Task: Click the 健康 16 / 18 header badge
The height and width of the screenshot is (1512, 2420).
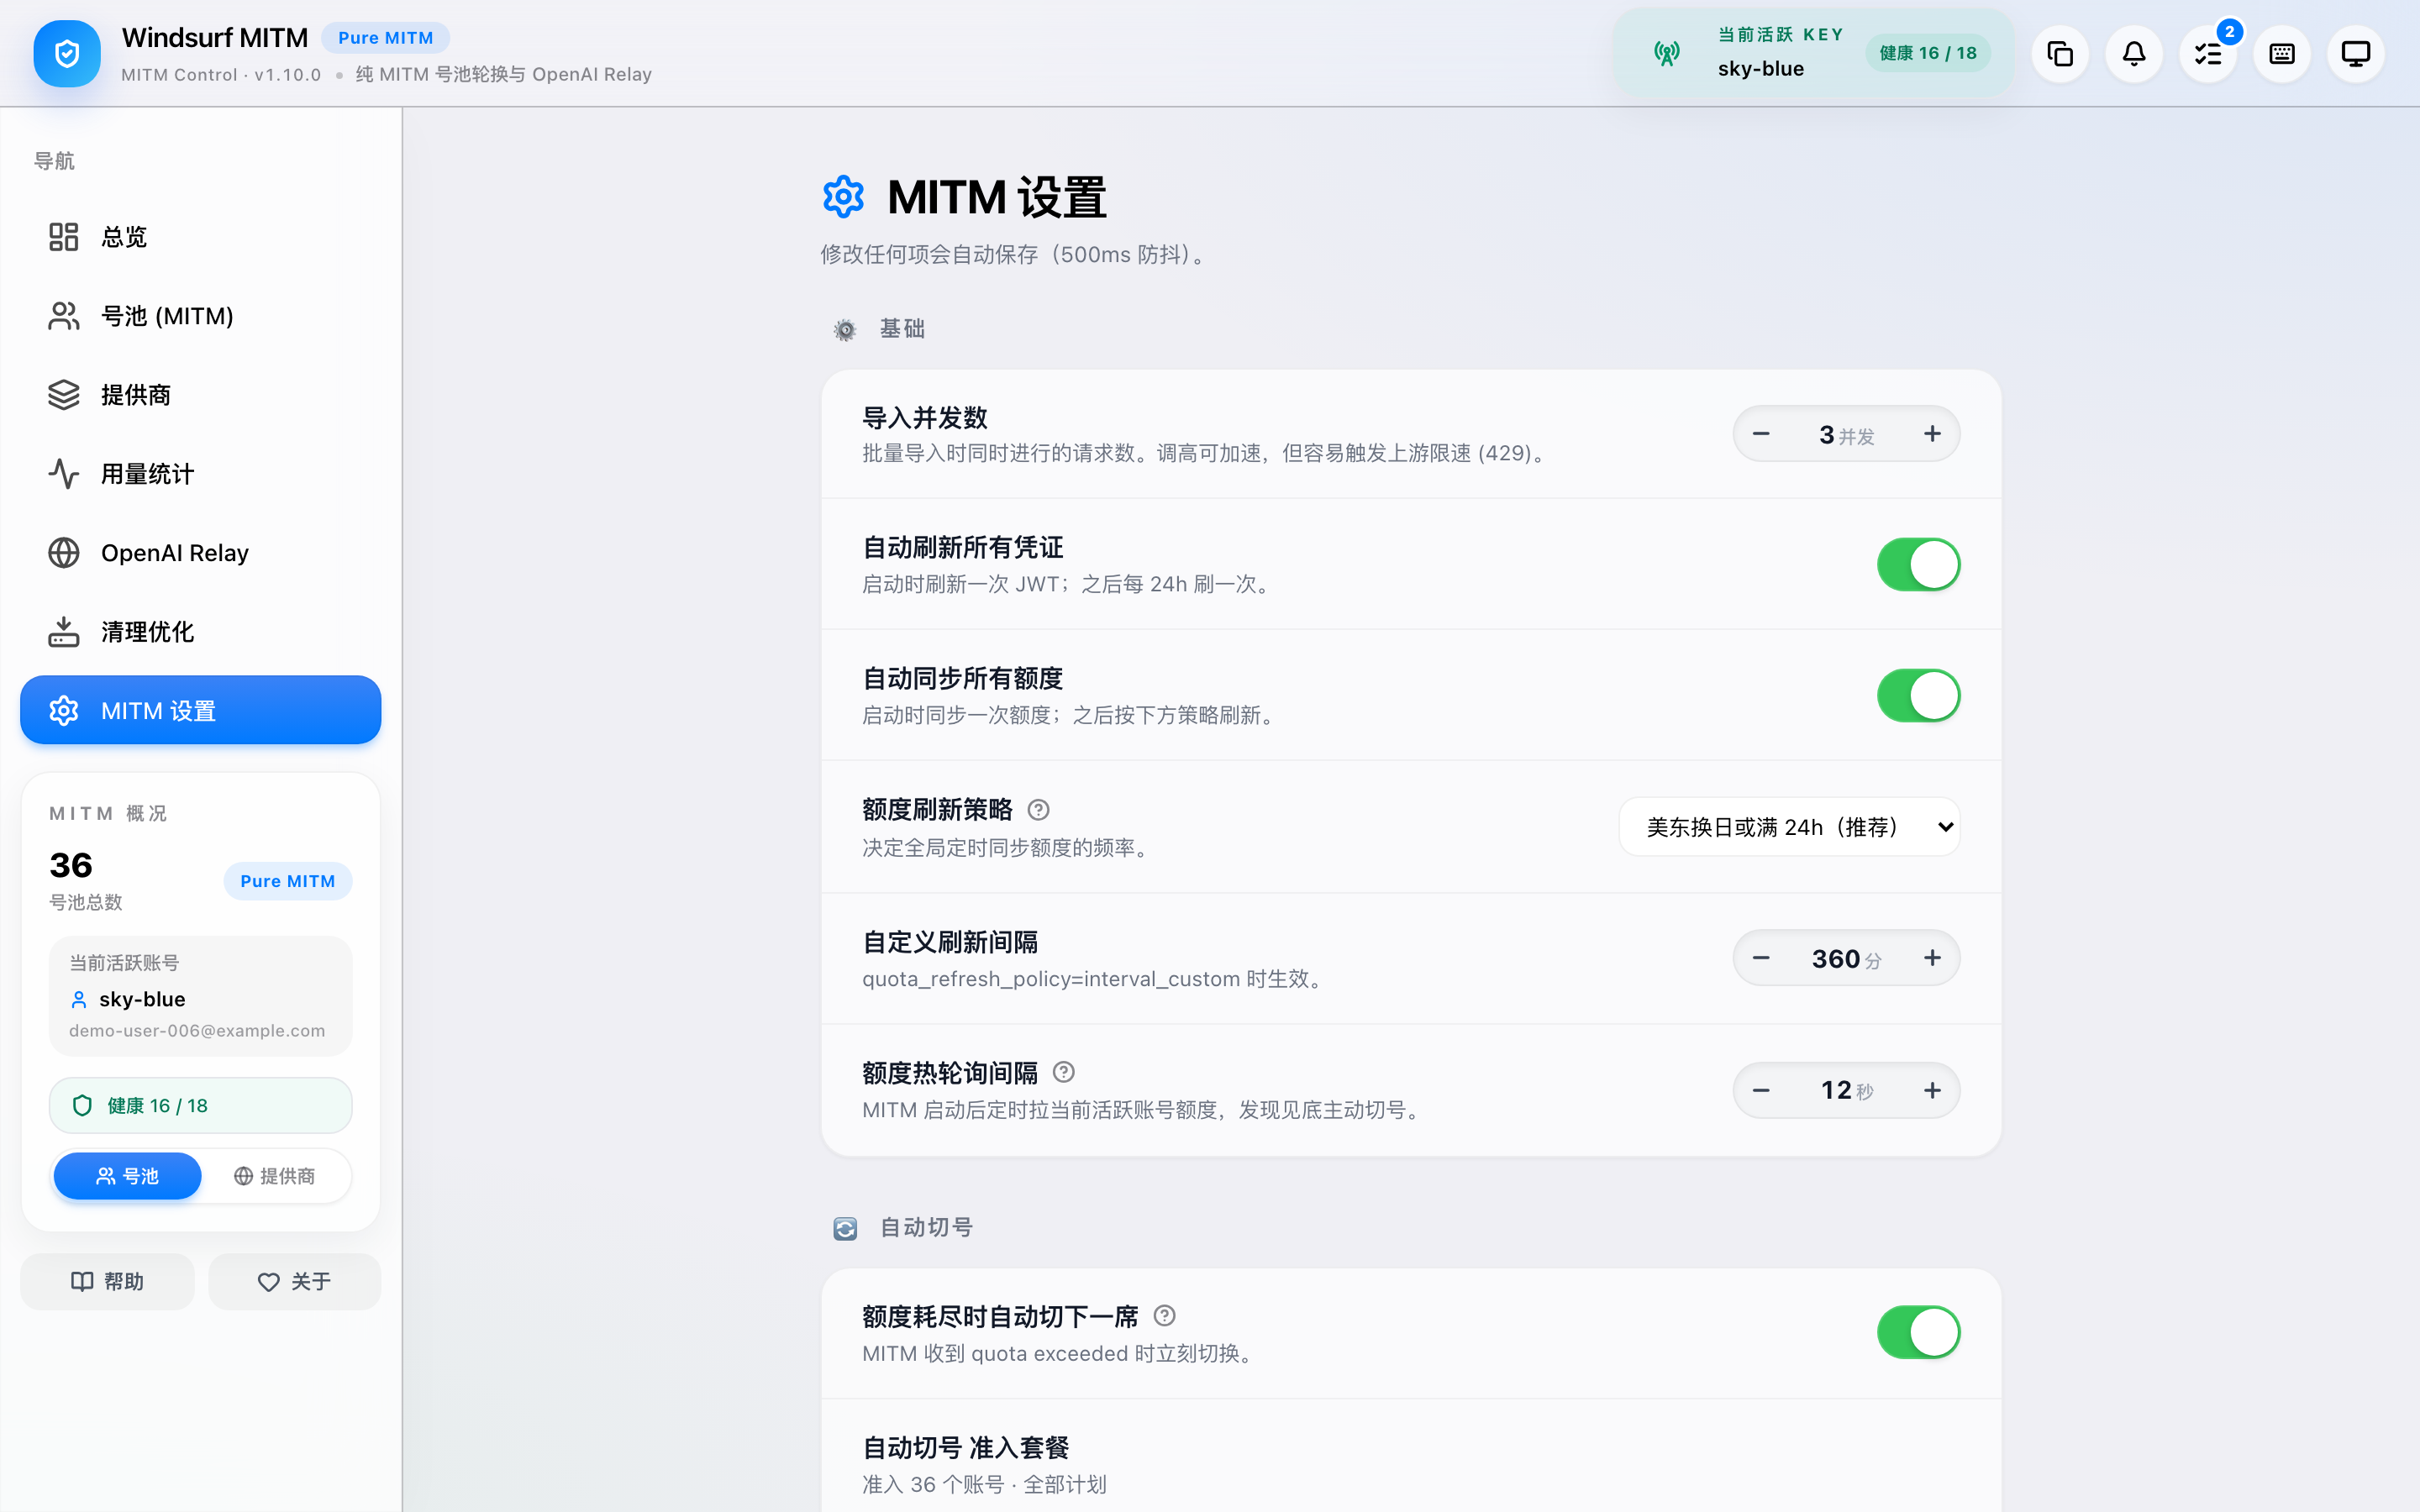Action: (1928, 54)
